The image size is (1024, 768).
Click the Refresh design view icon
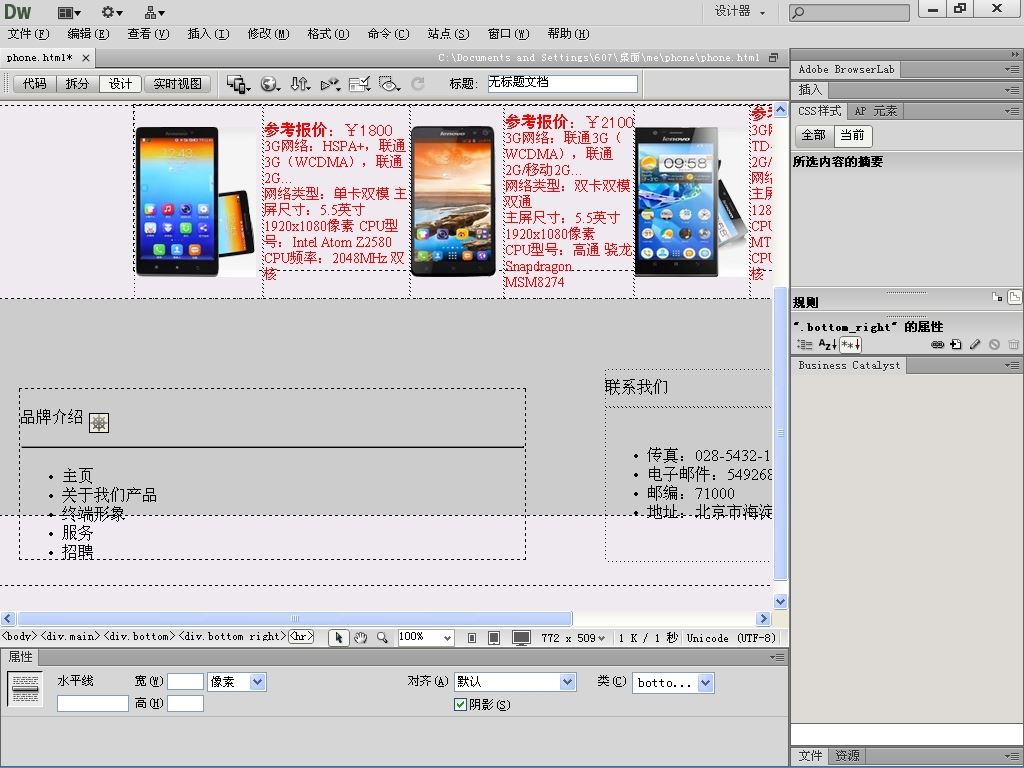[418, 84]
